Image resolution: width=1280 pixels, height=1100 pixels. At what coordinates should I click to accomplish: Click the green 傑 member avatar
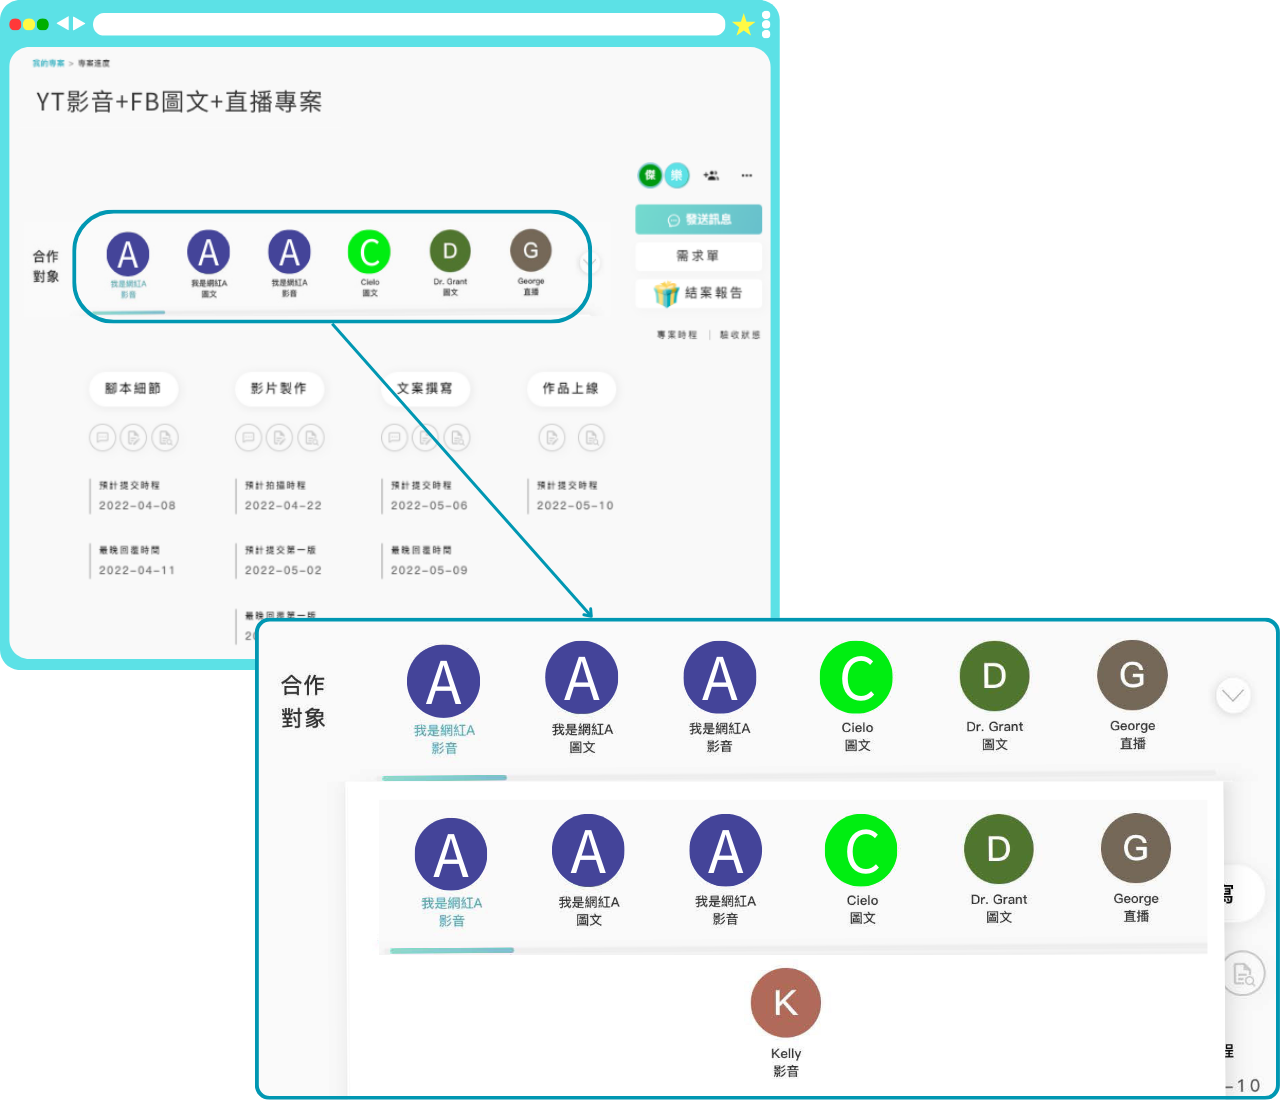coord(650,175)
